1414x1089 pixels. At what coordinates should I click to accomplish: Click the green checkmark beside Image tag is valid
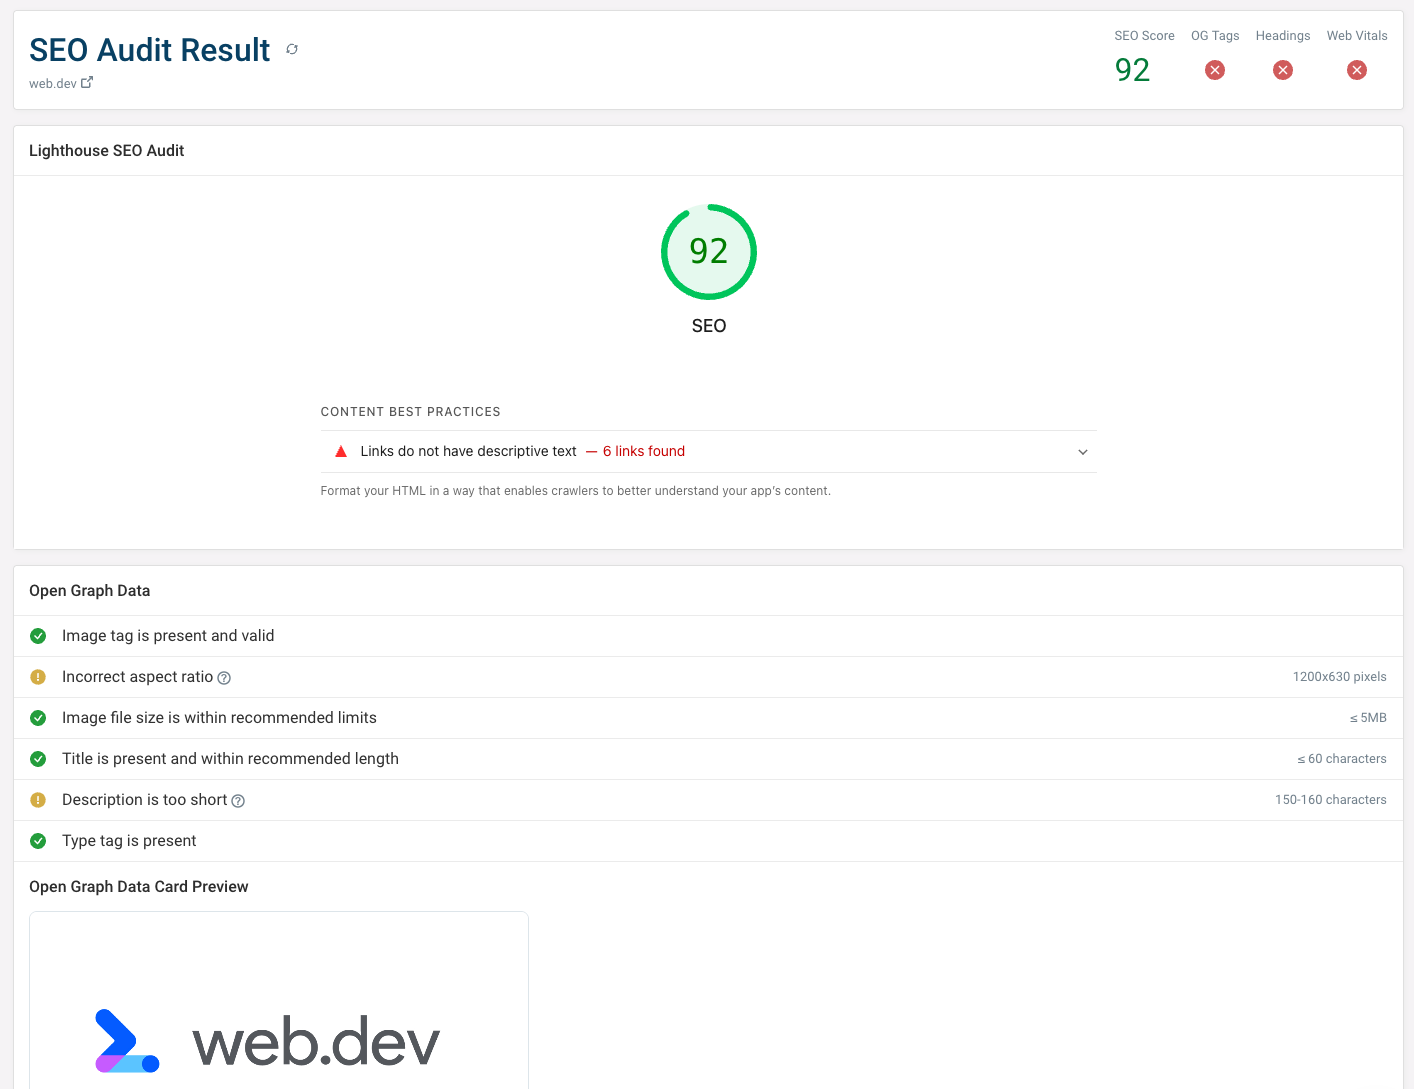pos(37,636)
